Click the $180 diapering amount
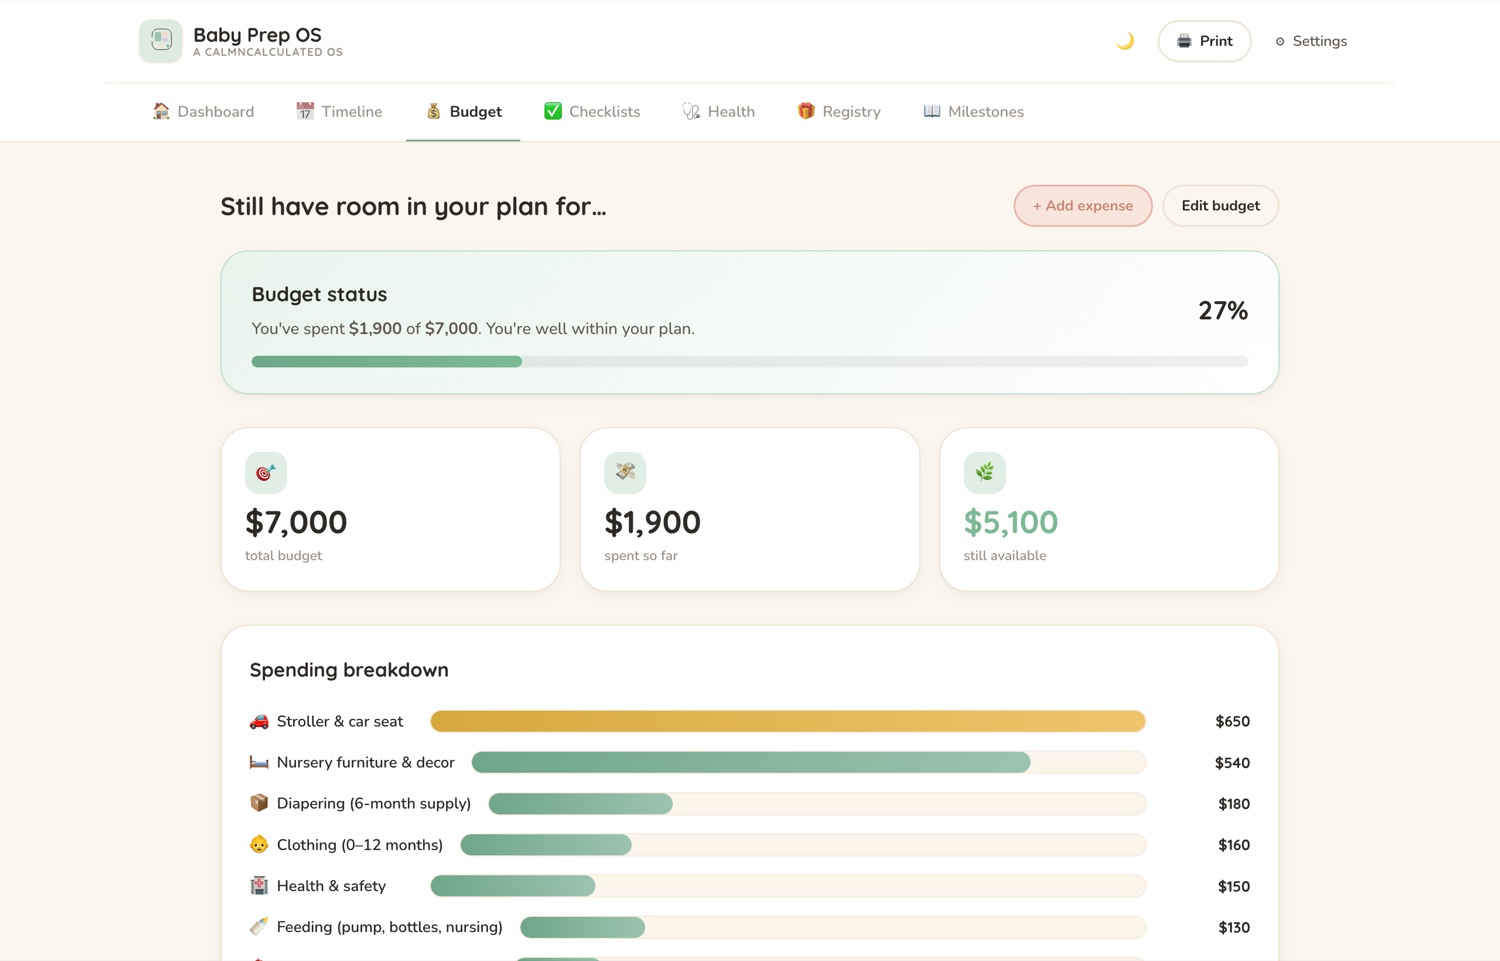 [1234, 803]
